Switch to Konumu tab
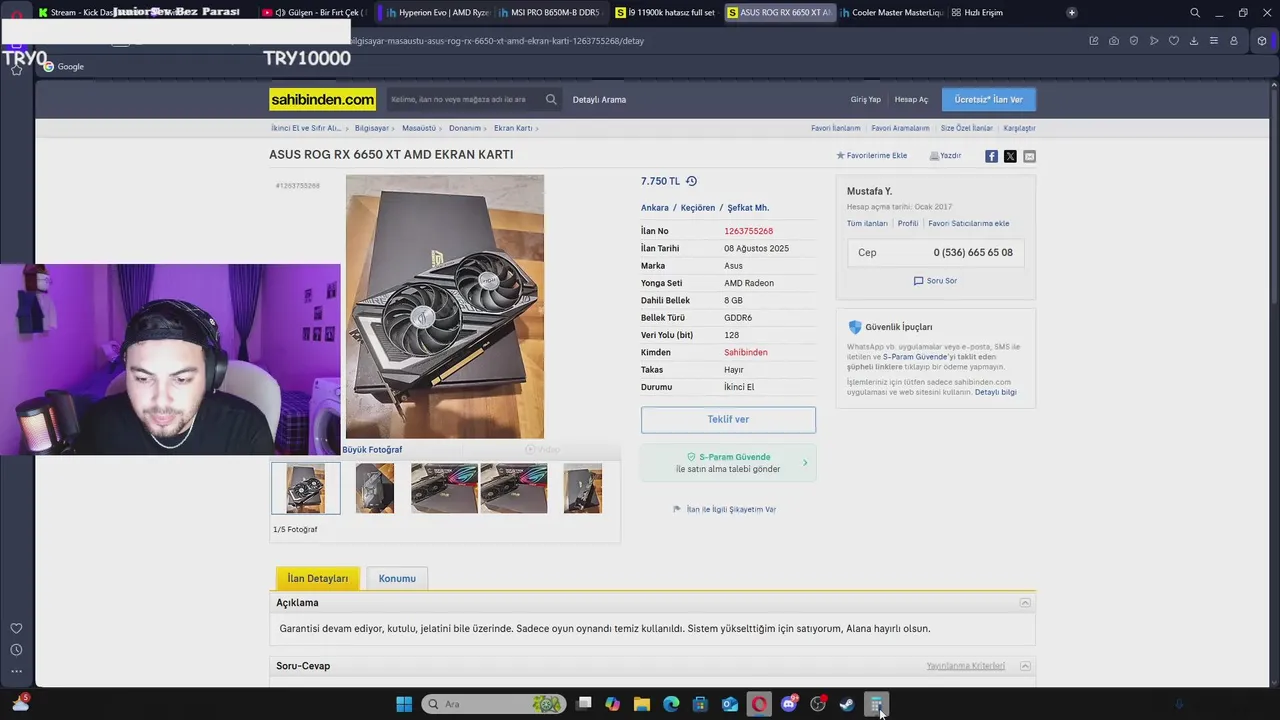 pyautogui.click(x=397, y=578)
